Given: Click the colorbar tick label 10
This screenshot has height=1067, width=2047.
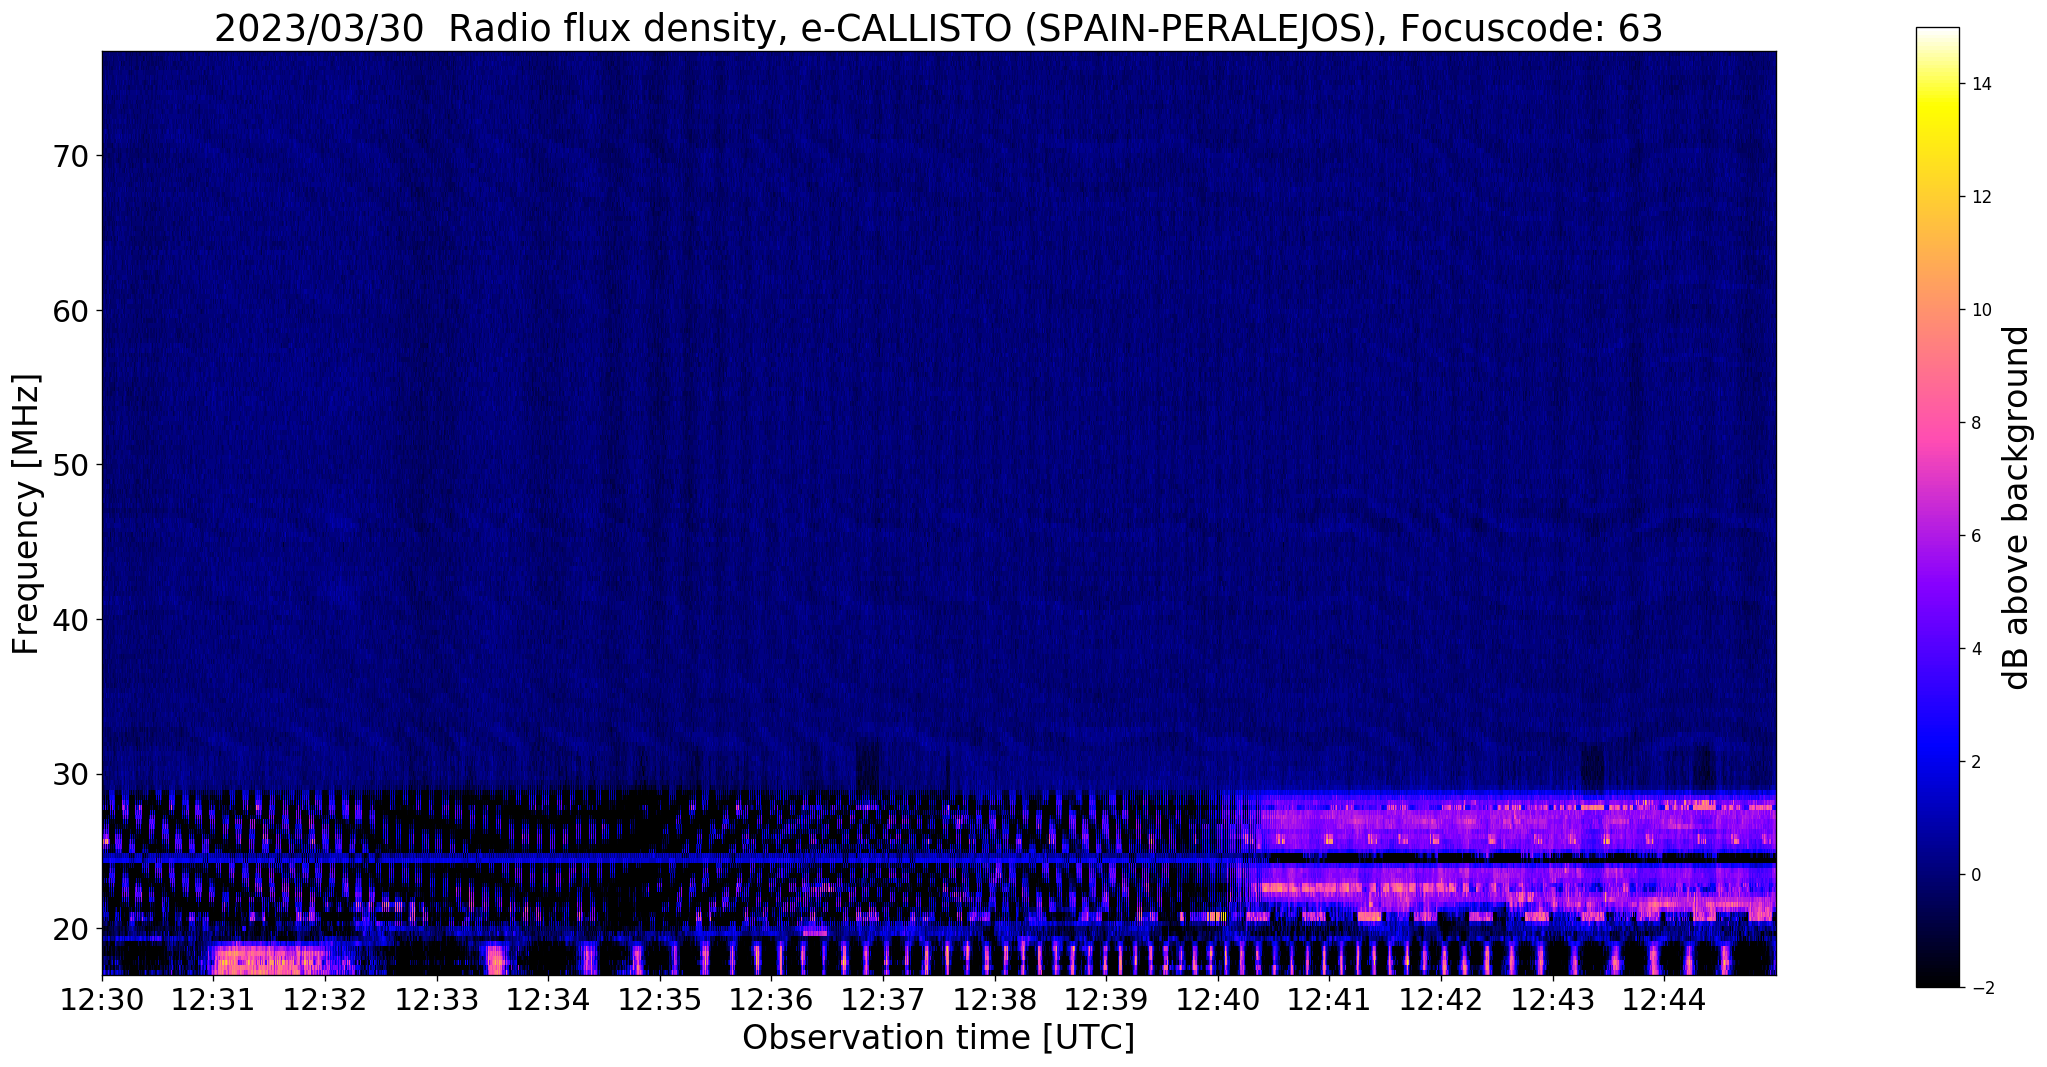Looking at the screenshot, I should [x=1981, y=310].
